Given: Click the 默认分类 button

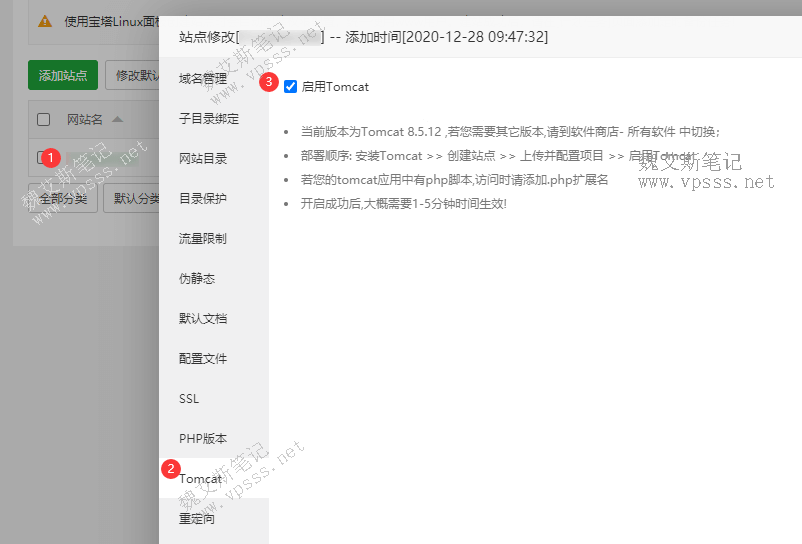Looking at the screenshot, I should (x=133, y=198).
